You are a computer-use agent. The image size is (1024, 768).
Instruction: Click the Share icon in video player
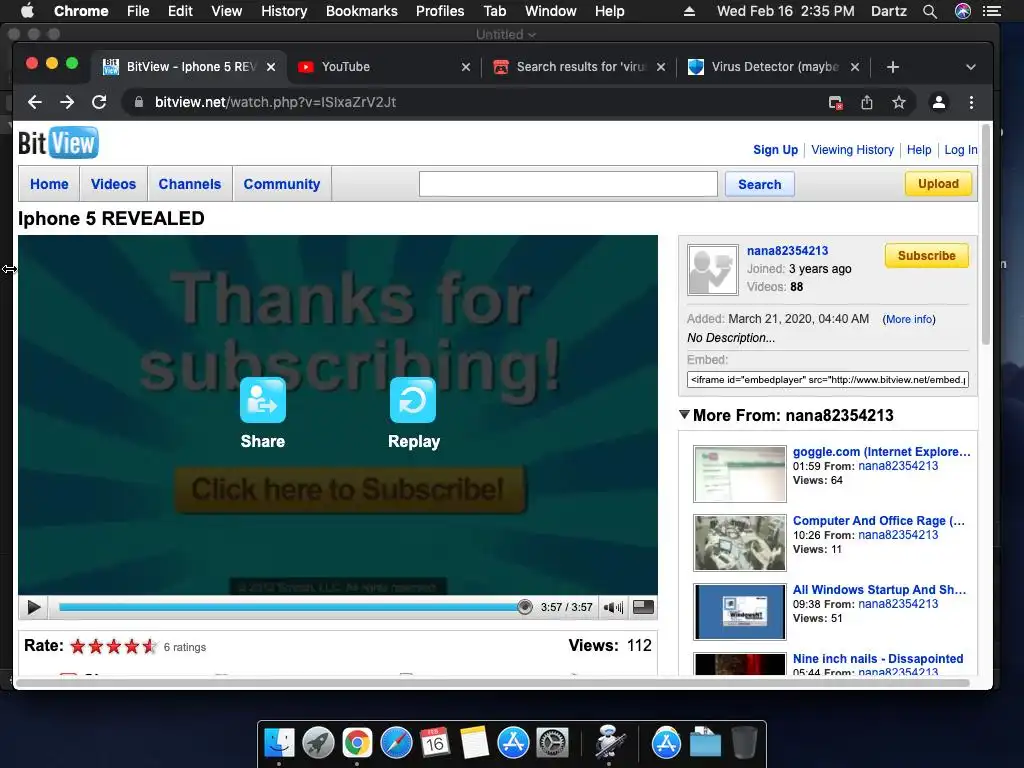pos(263,400)
